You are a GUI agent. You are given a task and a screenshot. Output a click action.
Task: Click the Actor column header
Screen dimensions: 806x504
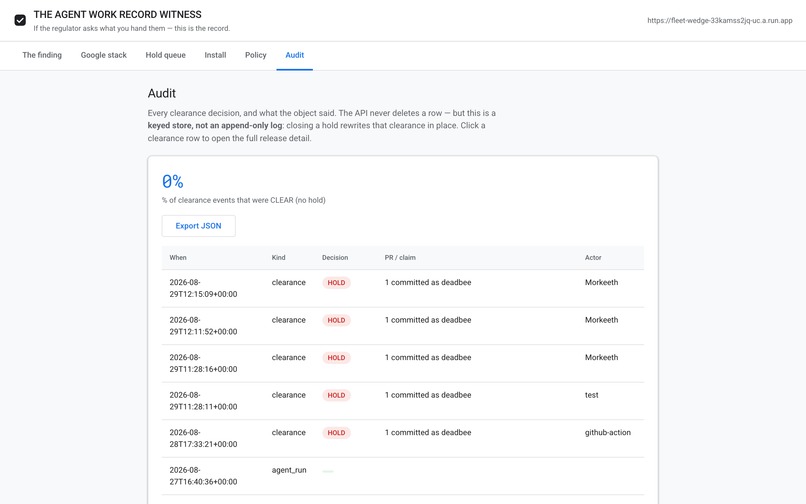point(593,258)
